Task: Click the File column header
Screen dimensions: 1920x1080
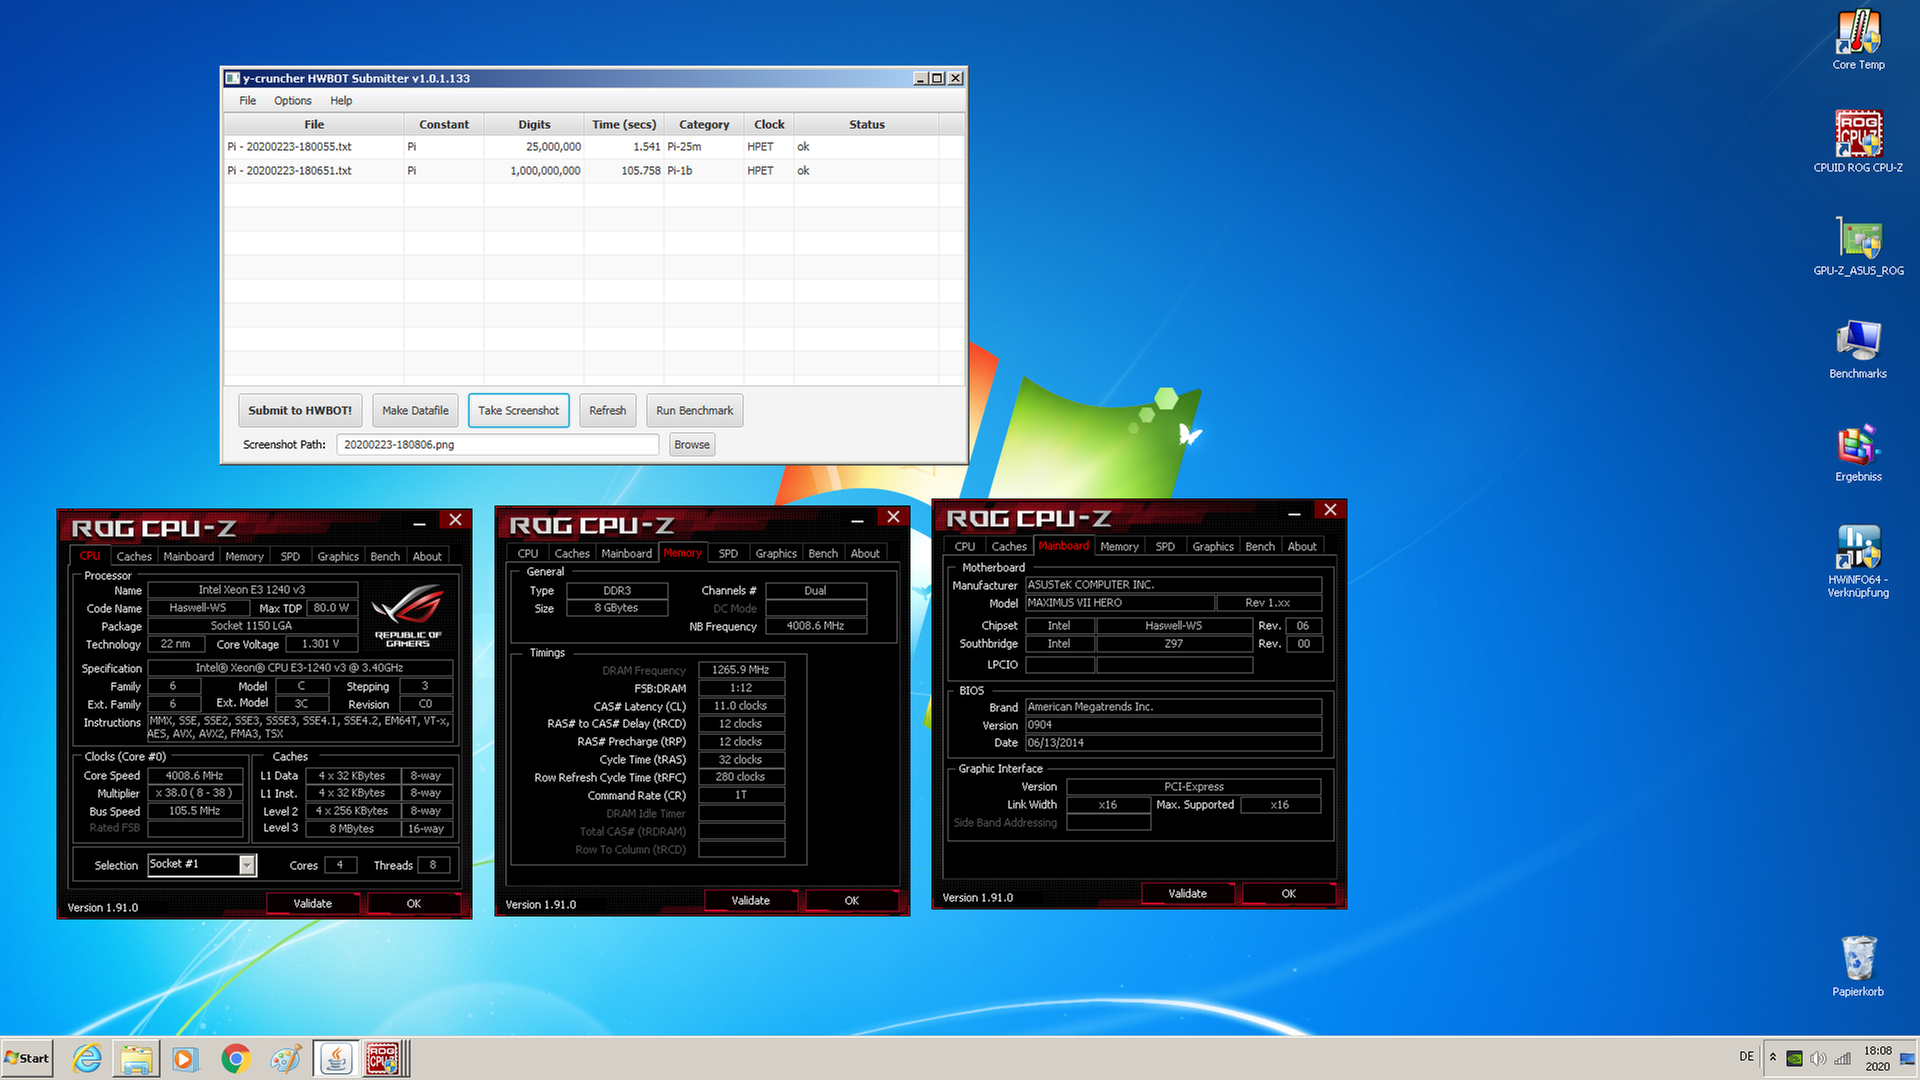Action: coord(314,124)
